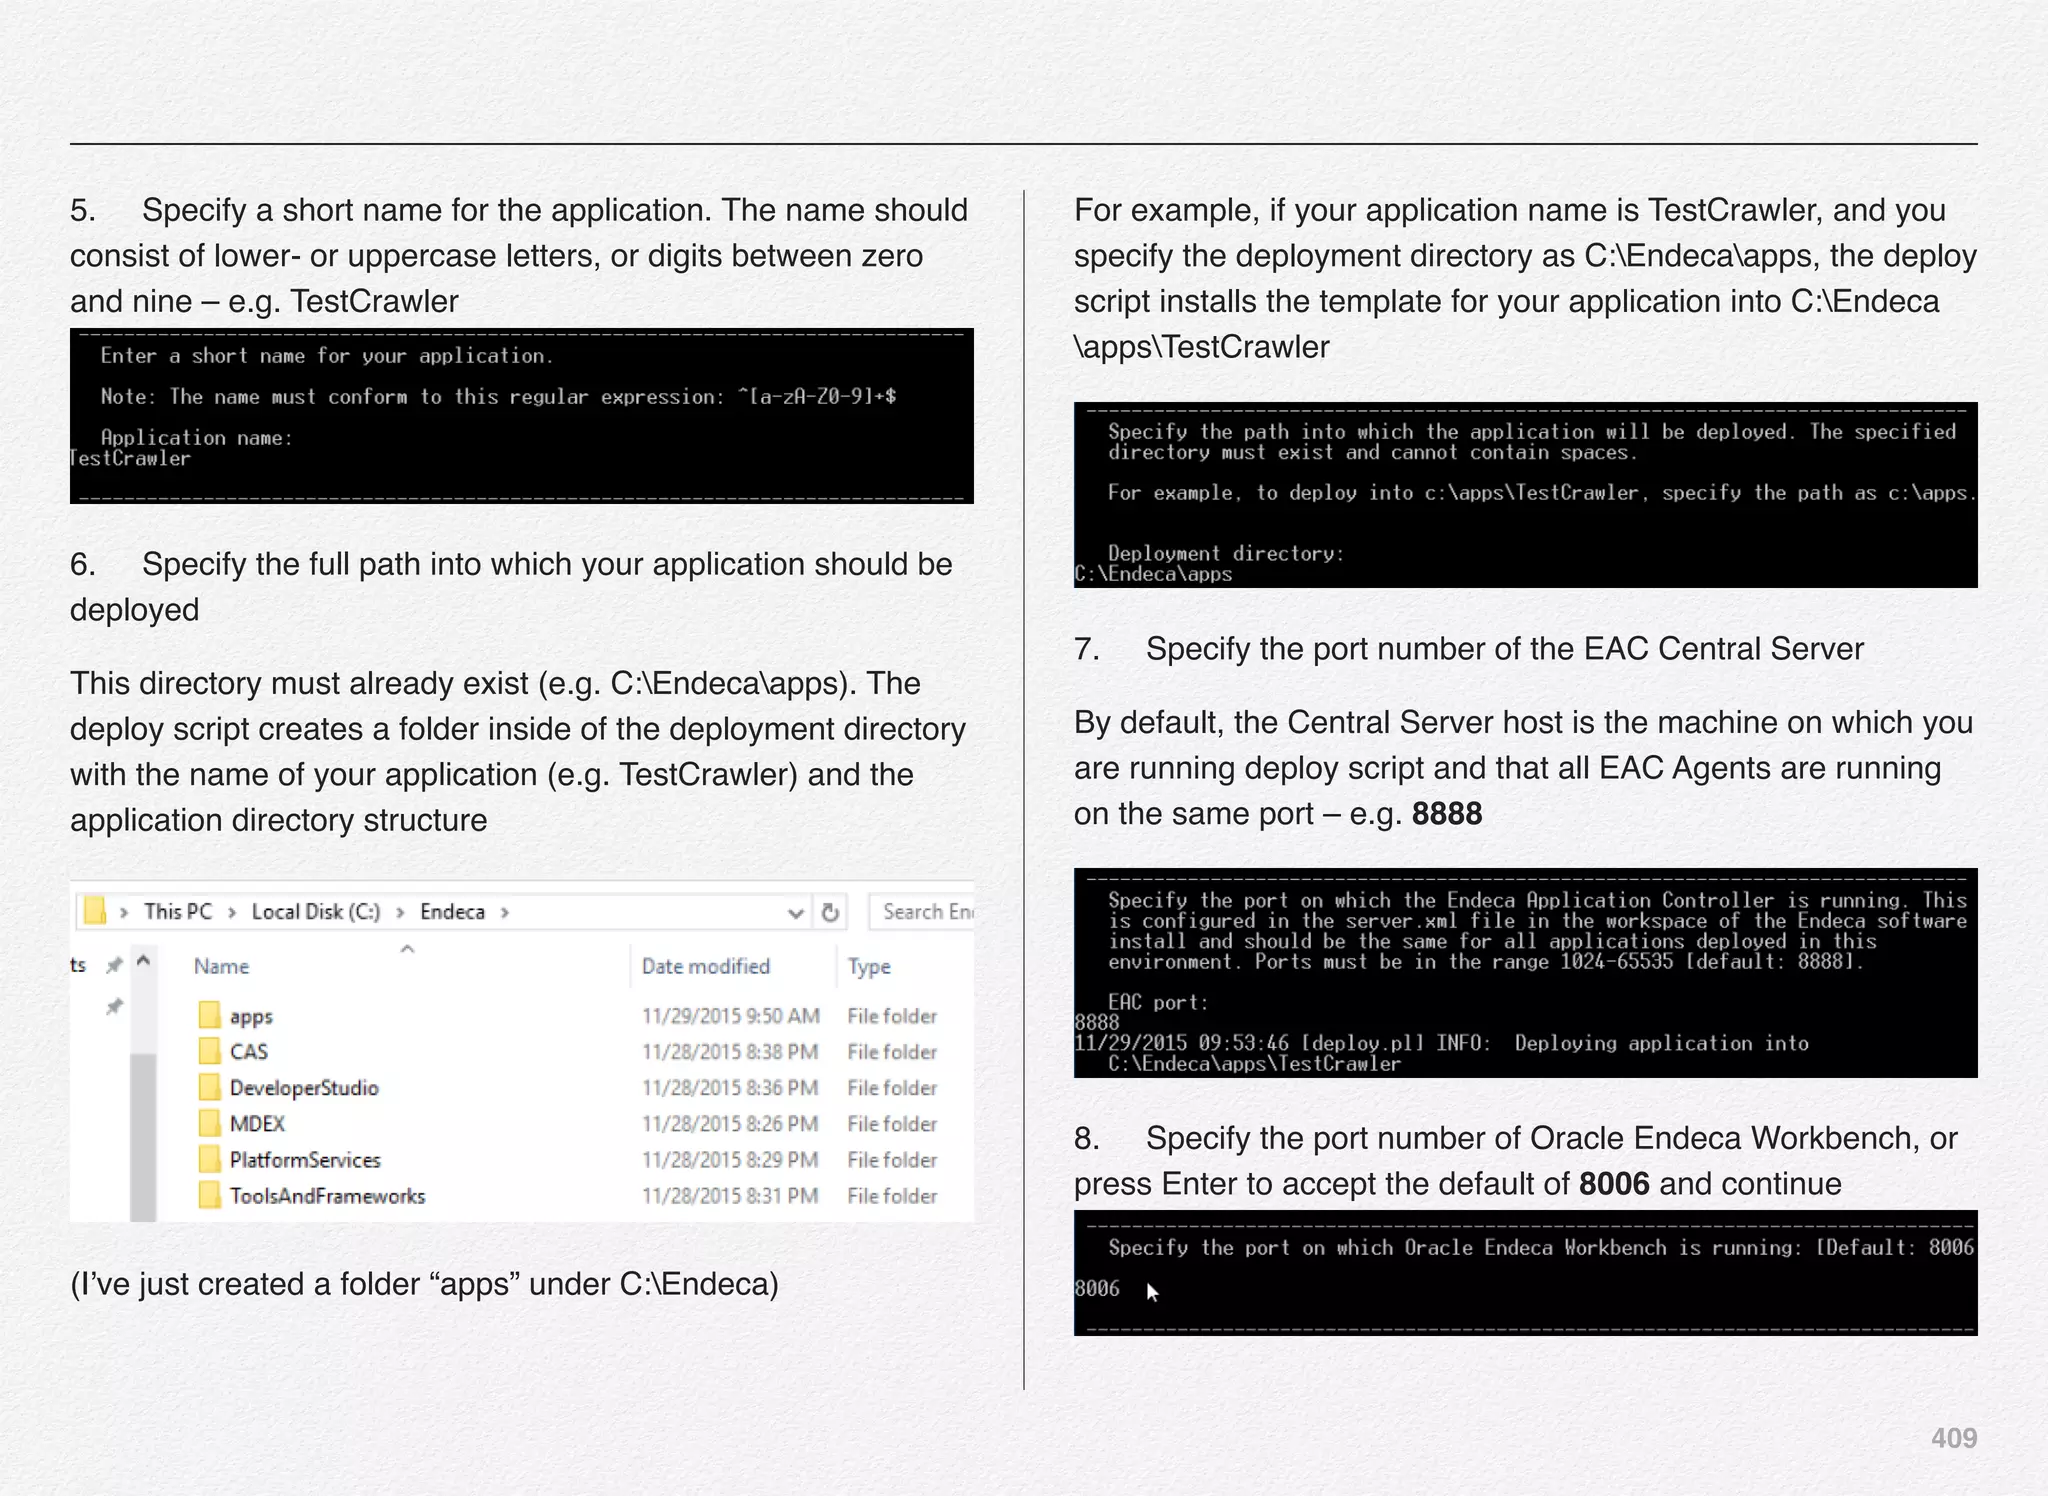Expand the chevron after This PC

coord(232,912)
